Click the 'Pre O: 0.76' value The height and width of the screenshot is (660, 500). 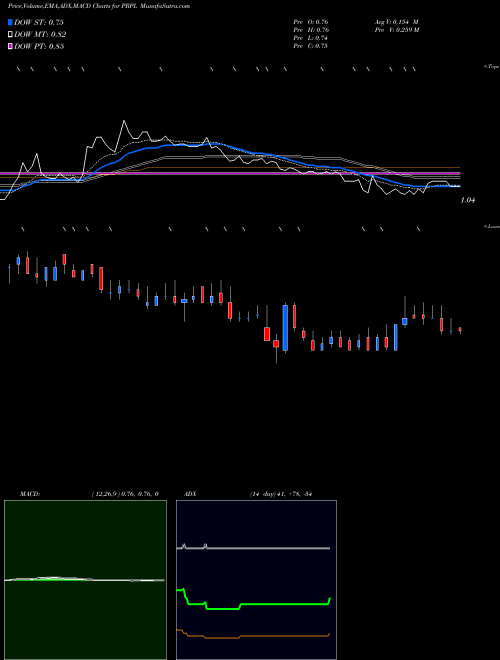pos(311,21)
